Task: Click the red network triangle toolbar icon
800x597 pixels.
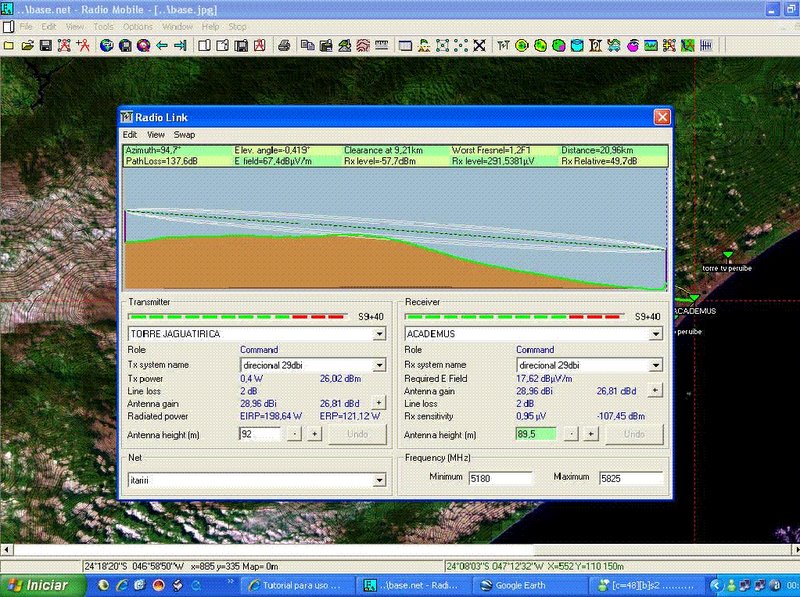Action: (x=64, y=46)
